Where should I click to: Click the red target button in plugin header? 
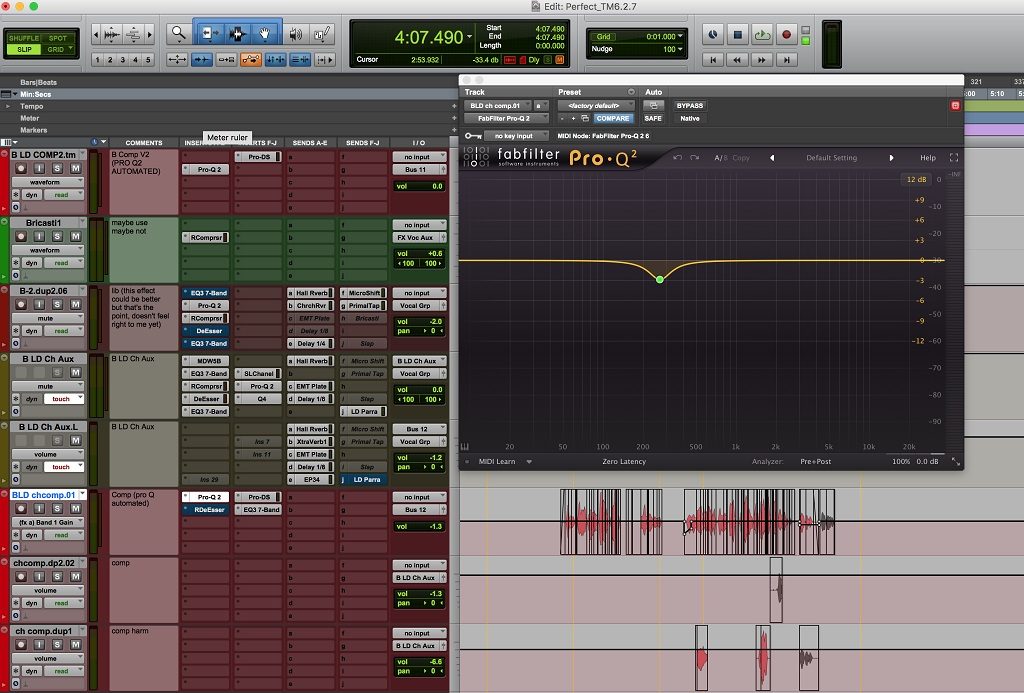[x=955, y=105]
